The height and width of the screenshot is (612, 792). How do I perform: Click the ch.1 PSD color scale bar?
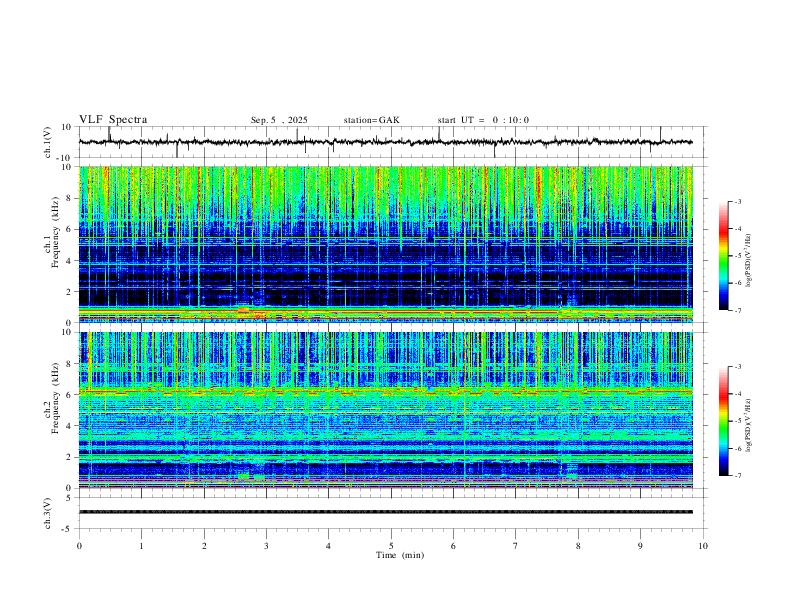pyautogui.click(x=723, y=256)
